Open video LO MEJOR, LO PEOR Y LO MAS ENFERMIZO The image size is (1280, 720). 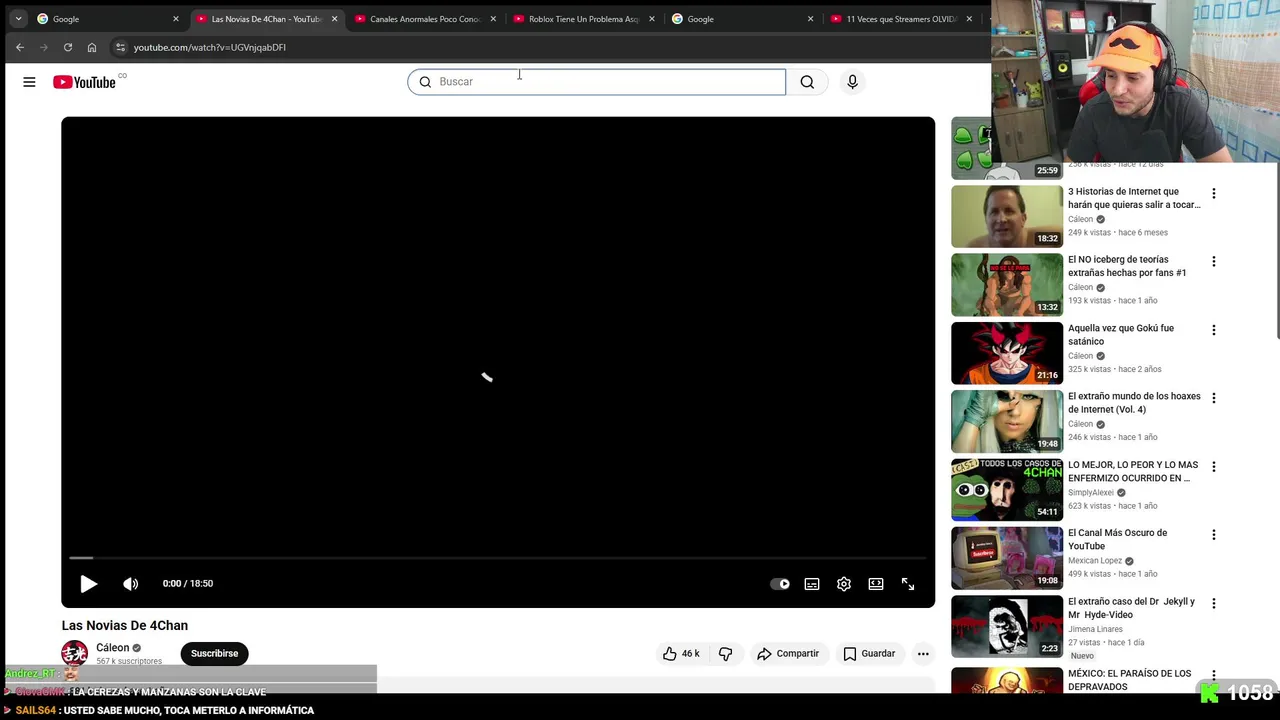click(x=1133, y=471)
